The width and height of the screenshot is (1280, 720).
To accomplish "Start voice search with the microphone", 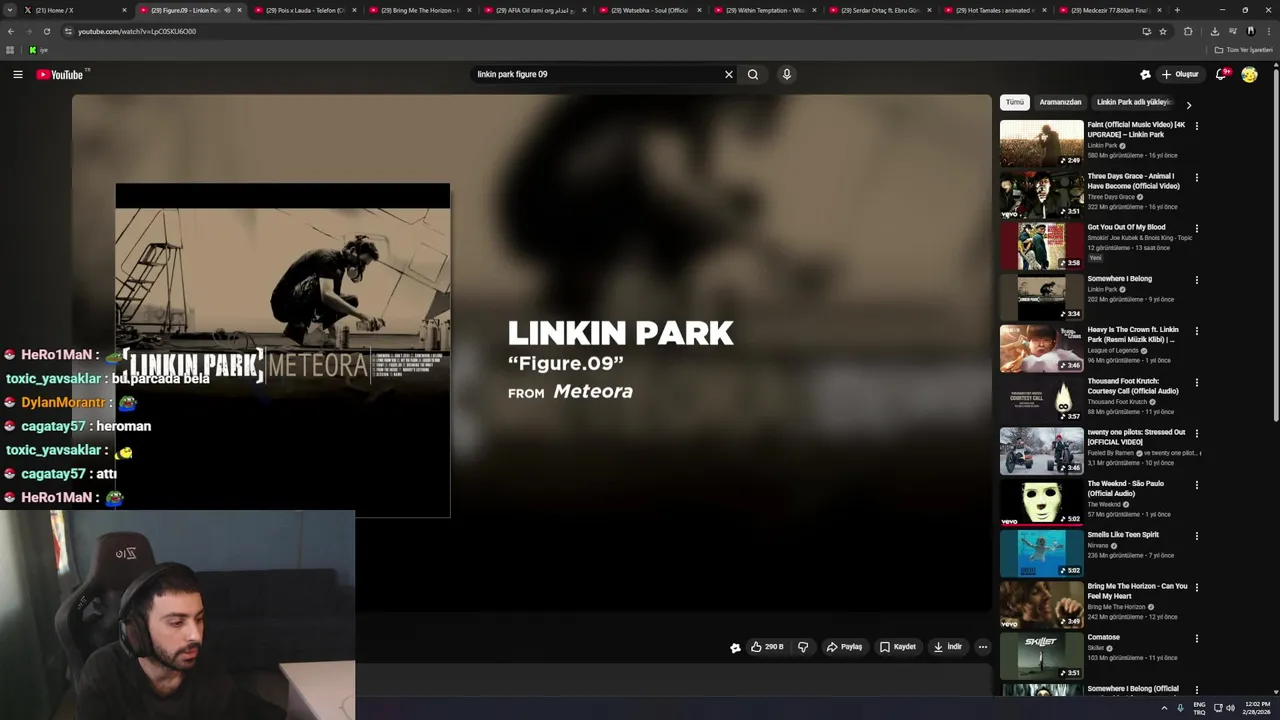I will point(787,74).
